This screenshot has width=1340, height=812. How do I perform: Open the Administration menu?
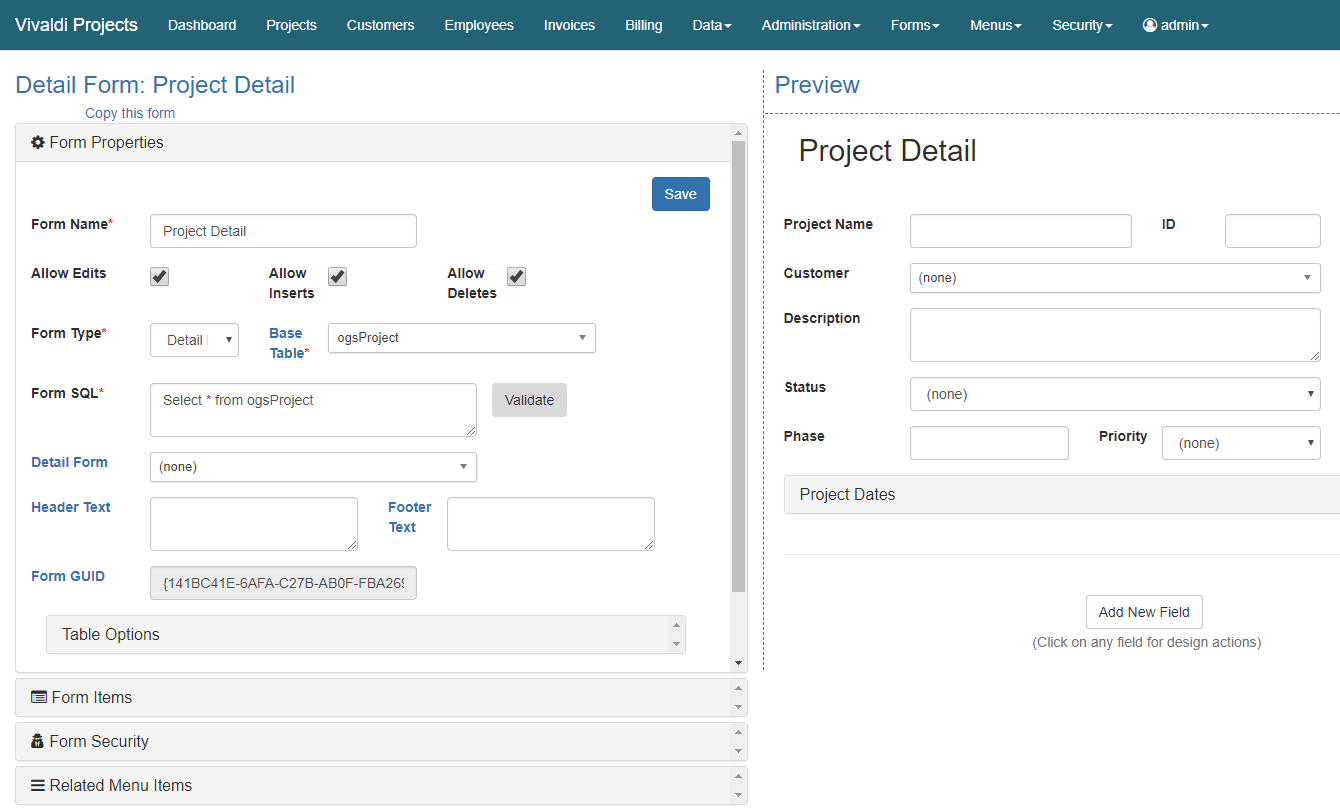pyautogui.click(x=810, y=25)
